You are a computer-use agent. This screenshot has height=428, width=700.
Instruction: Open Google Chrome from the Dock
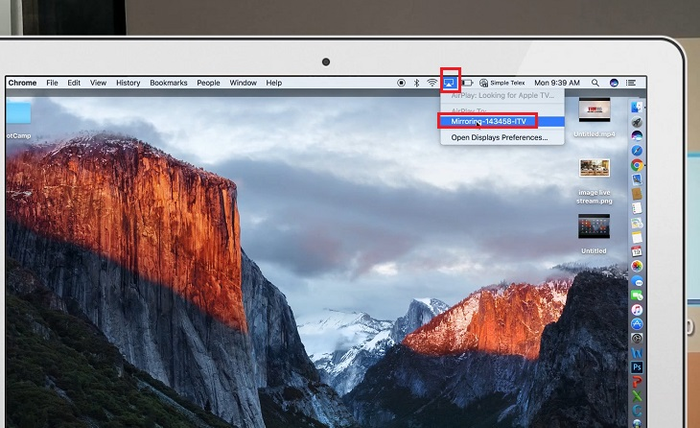tap(637, 165)
